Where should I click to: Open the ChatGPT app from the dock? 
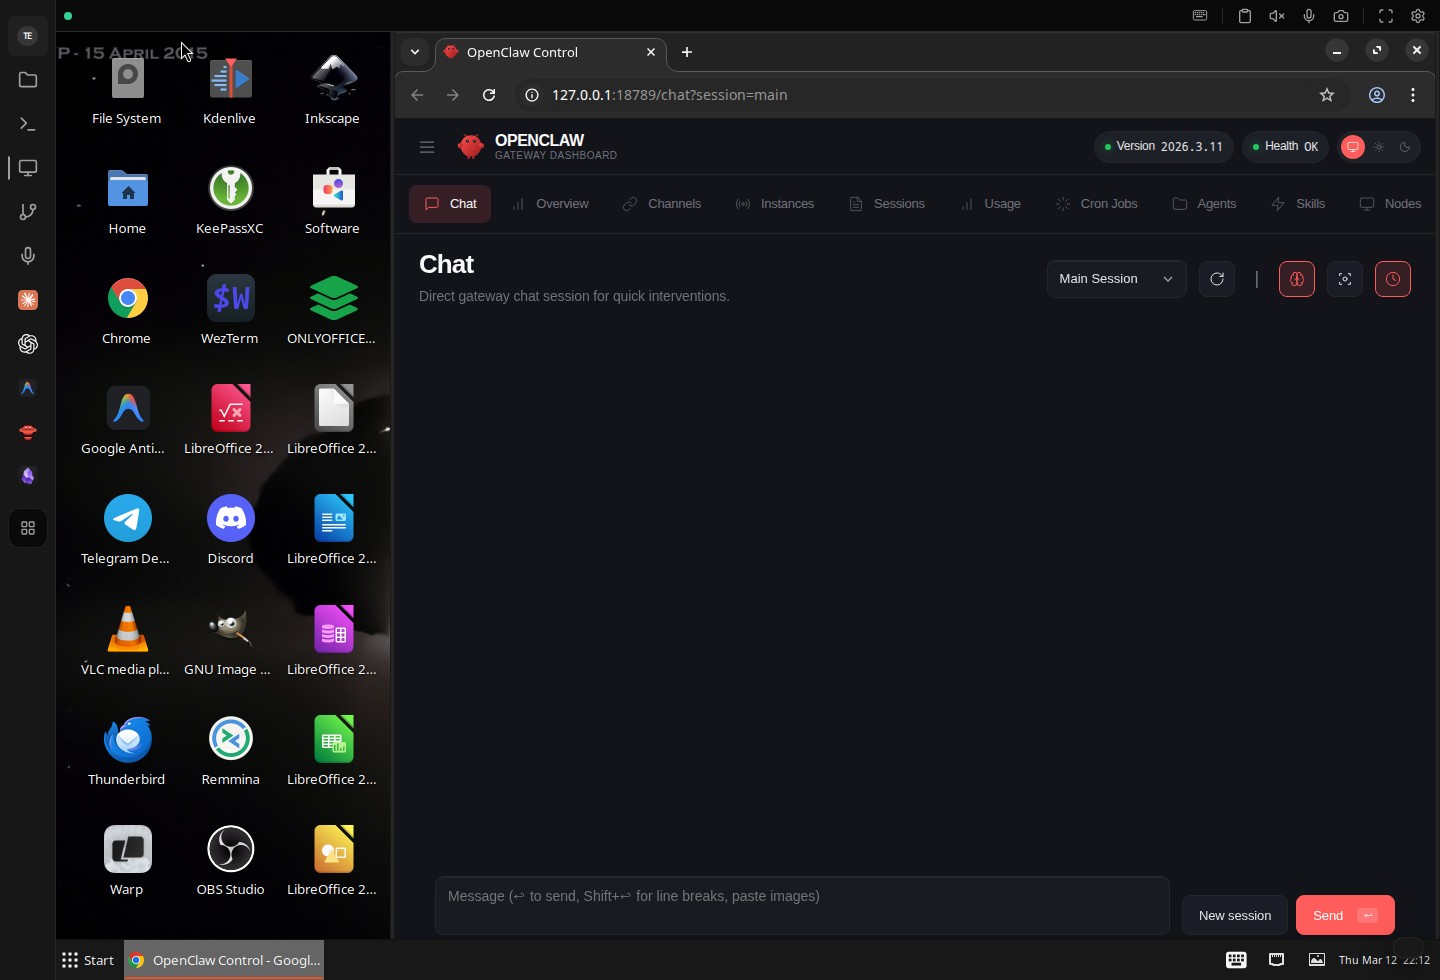(28, 345)
